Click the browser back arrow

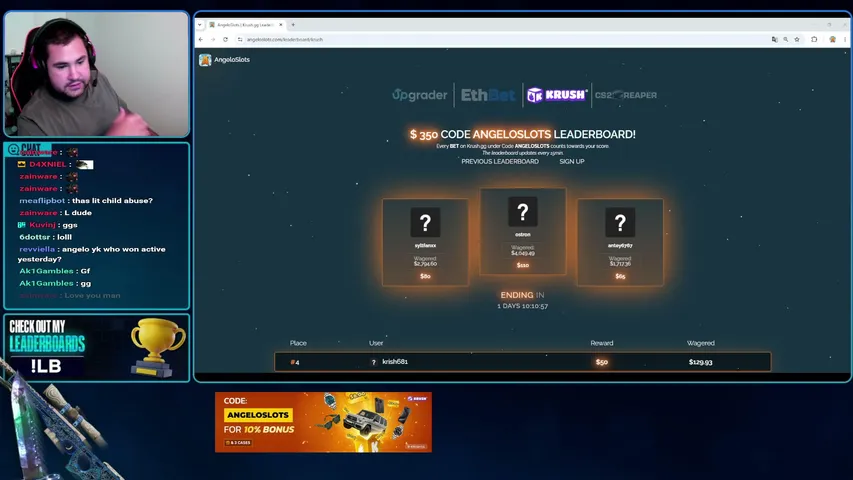(201, 39)
